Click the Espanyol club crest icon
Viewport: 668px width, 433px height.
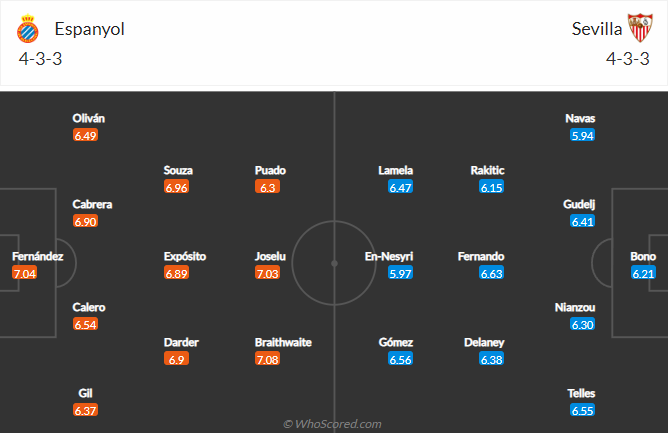tap(28, 29)
